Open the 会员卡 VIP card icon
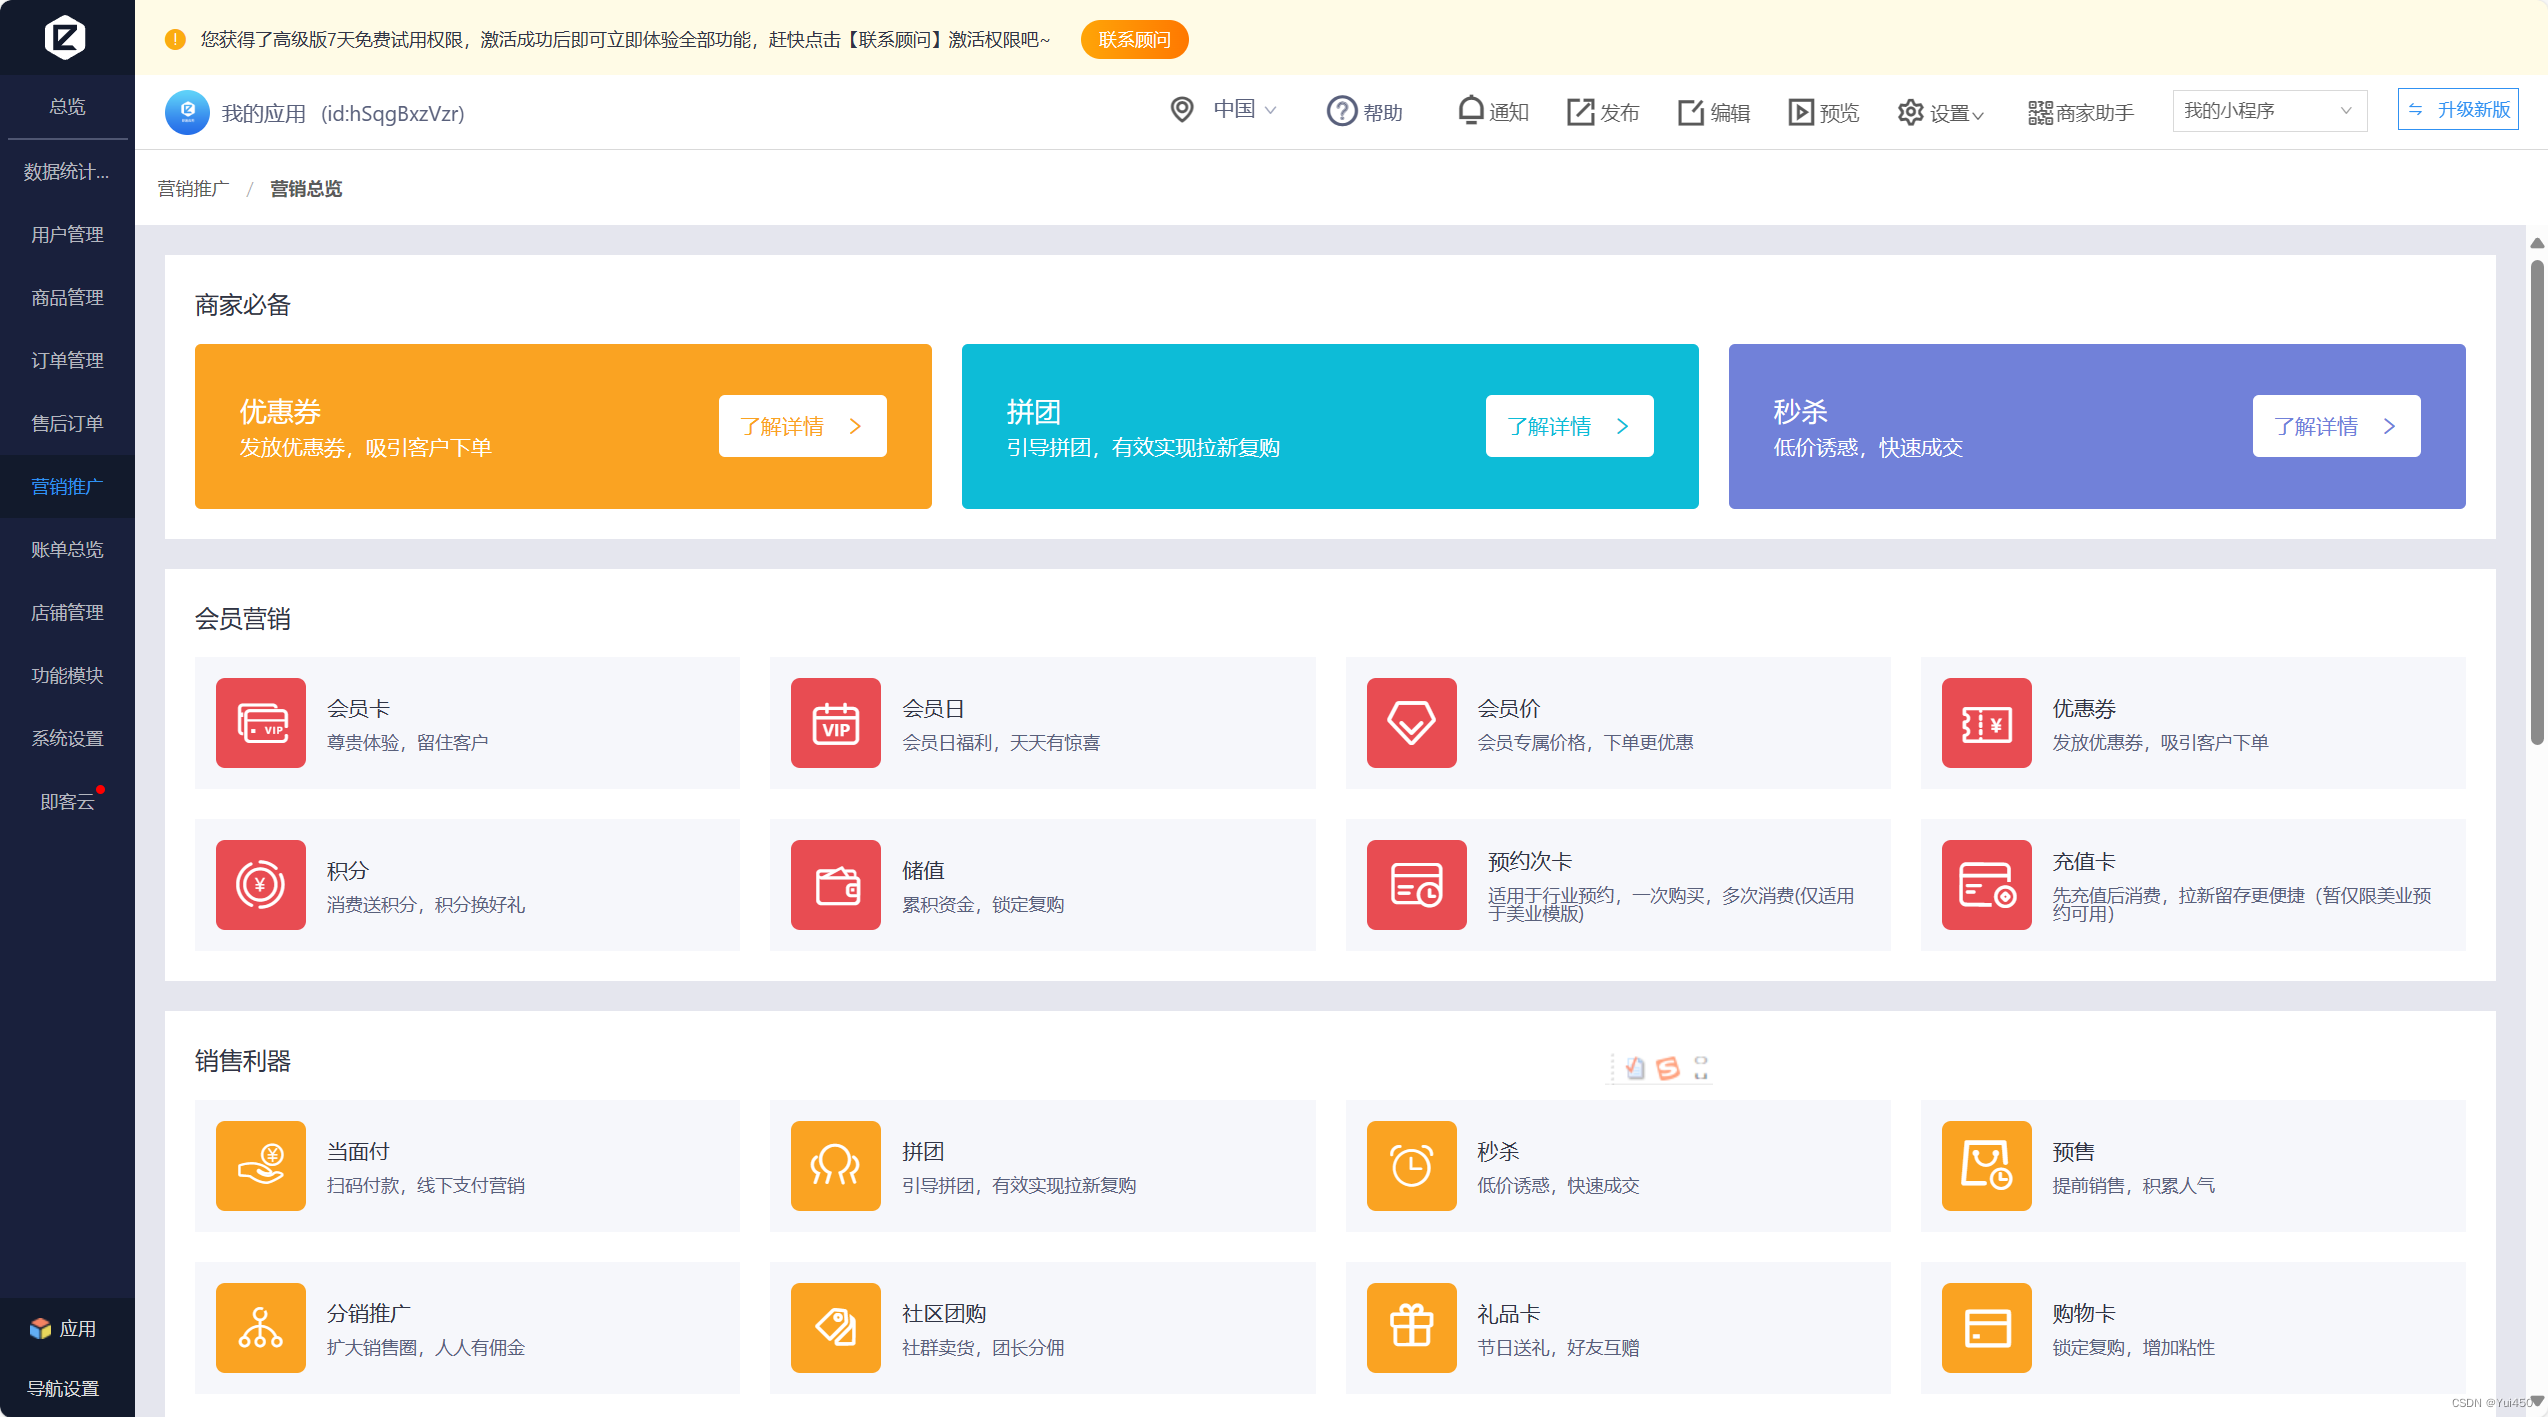The image size is (2548, 1417). point(261,723)
